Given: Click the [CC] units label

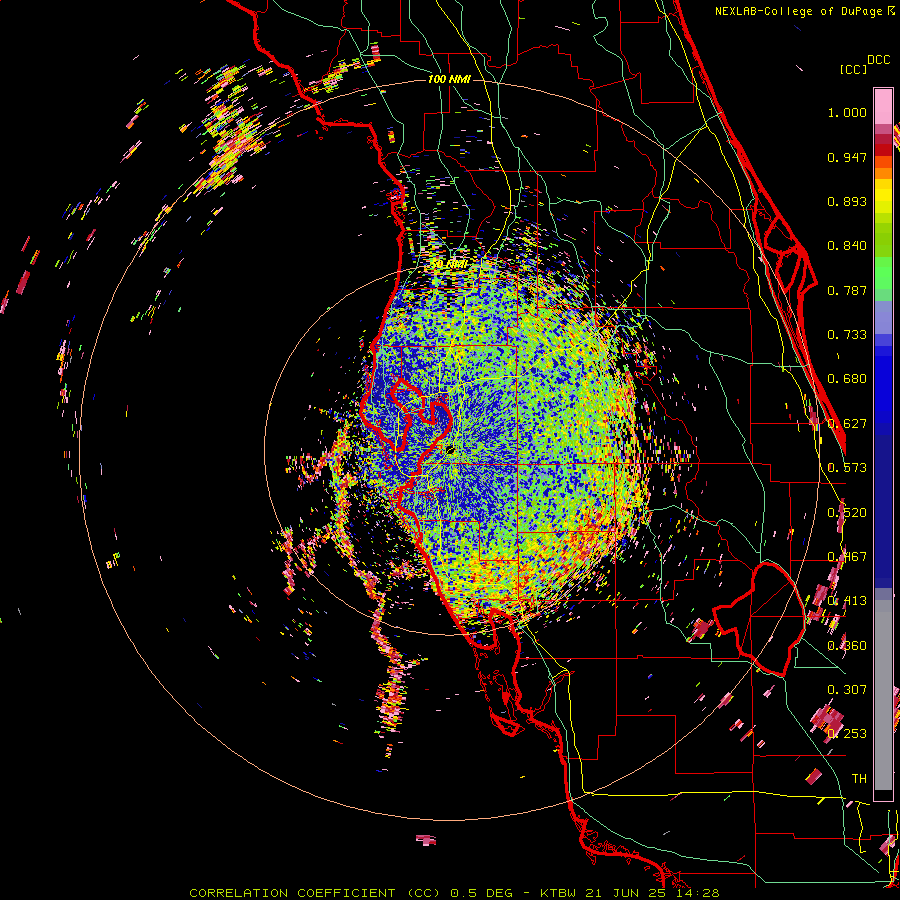Looking at the screenshot, I should click(x=854, y=69).
